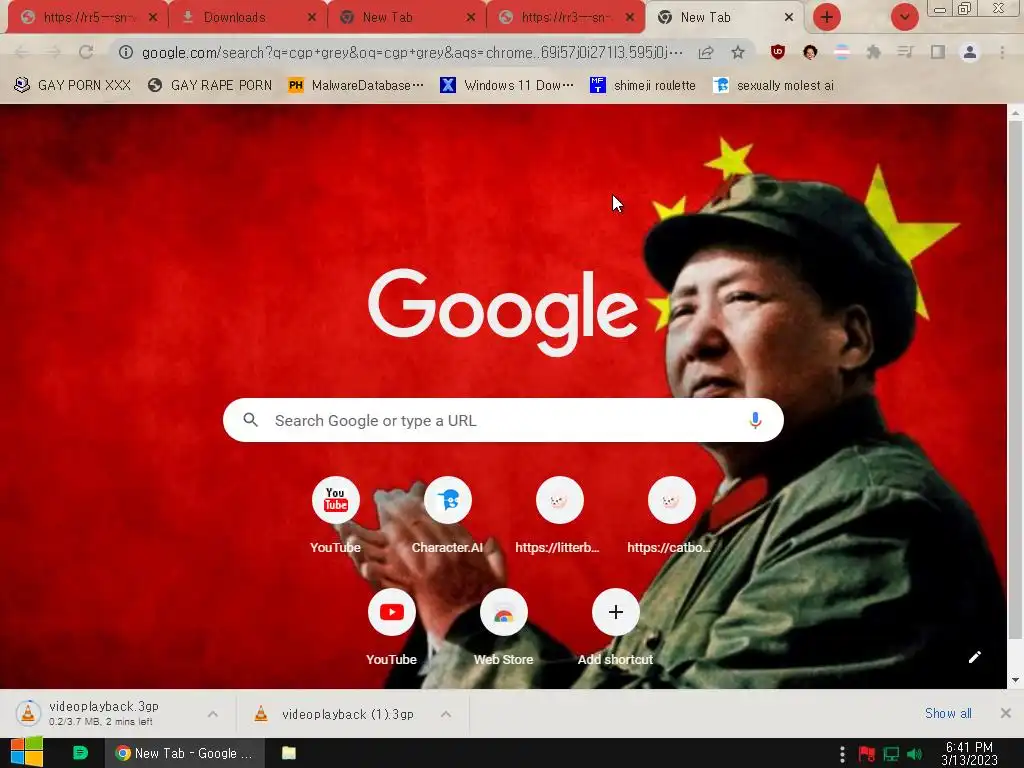Click the network icon in system tray
The image size is (1024, 768).
891,754
